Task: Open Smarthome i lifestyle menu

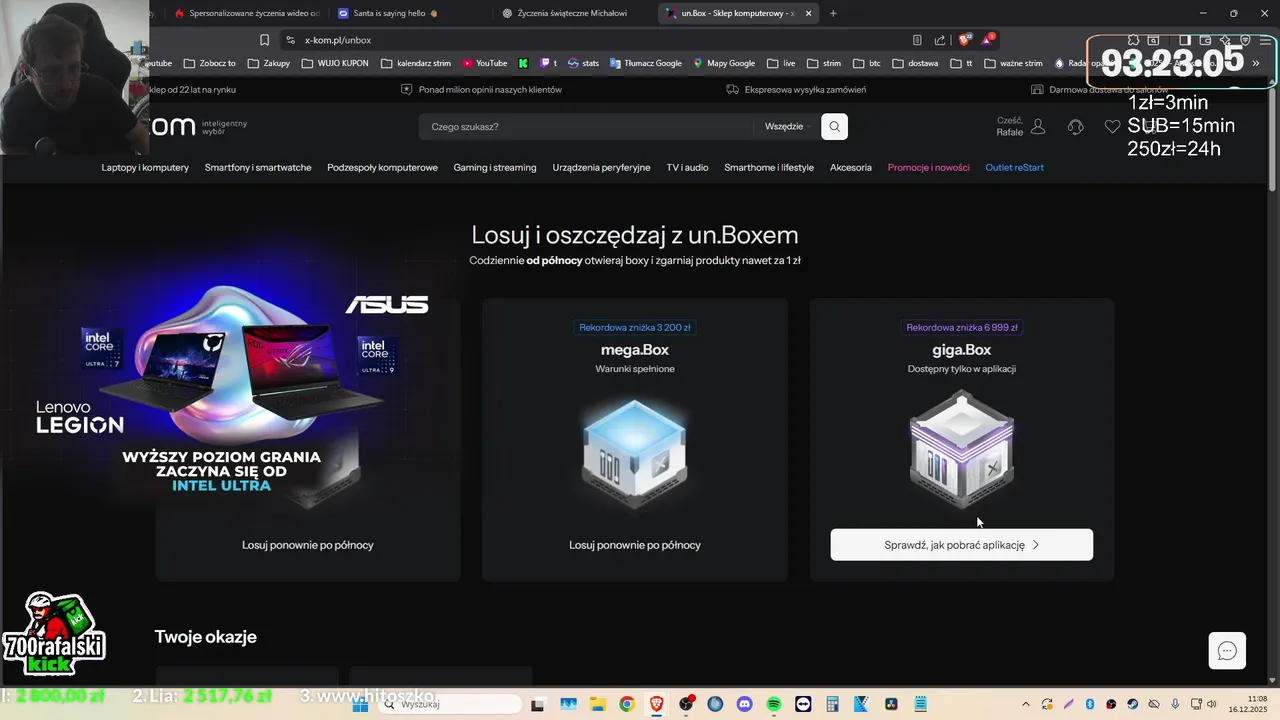Action: (x=769, y=167)
